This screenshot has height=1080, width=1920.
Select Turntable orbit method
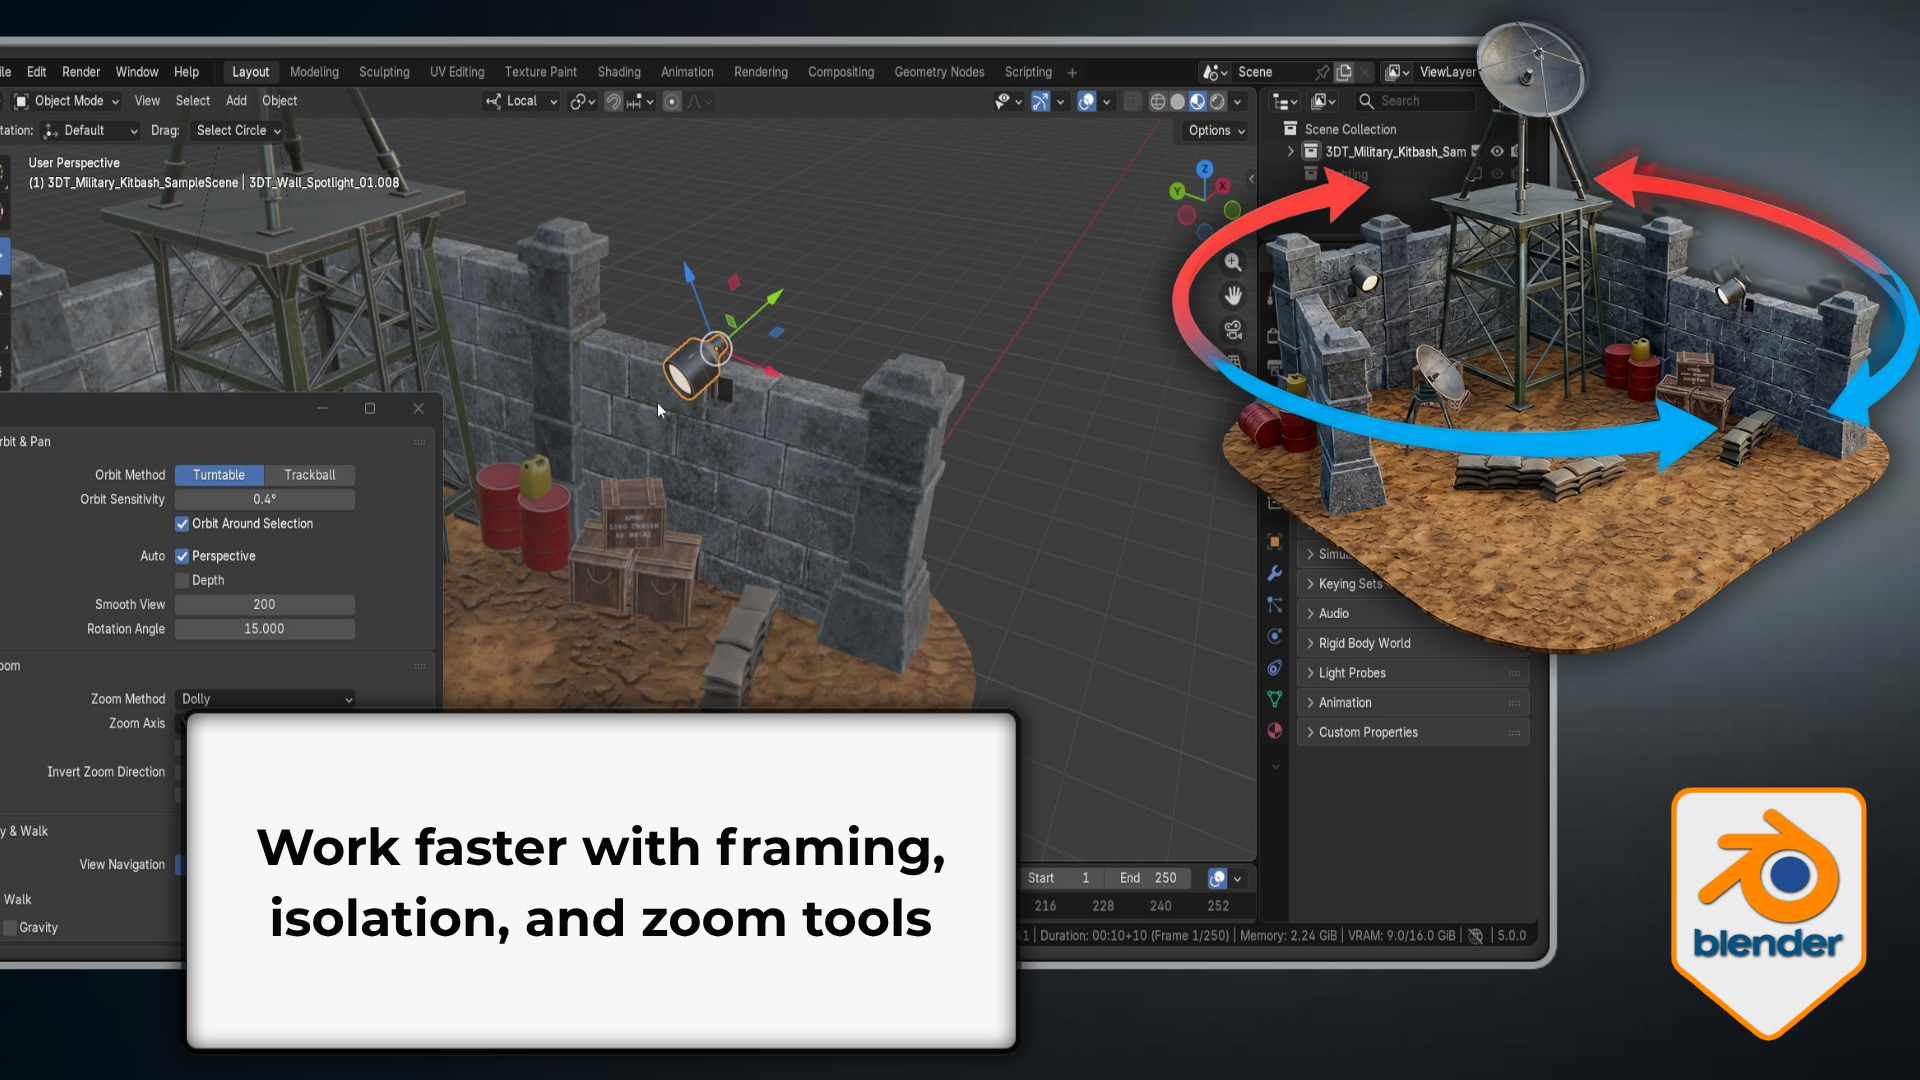(219, 475)
